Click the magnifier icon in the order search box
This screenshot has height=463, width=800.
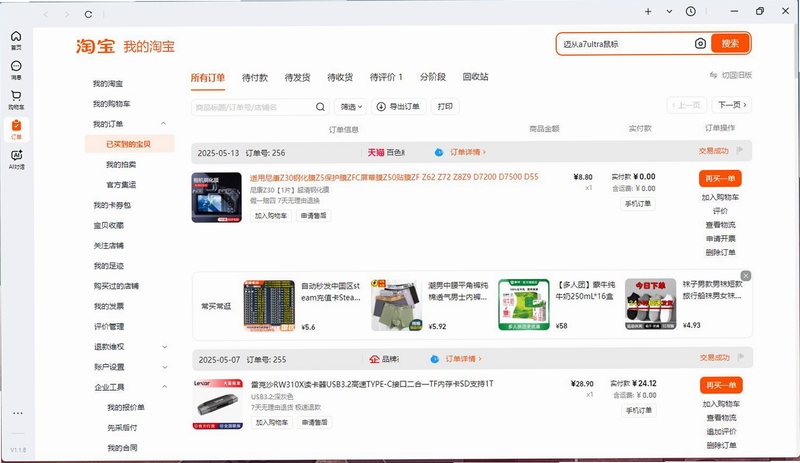(320, 107)
